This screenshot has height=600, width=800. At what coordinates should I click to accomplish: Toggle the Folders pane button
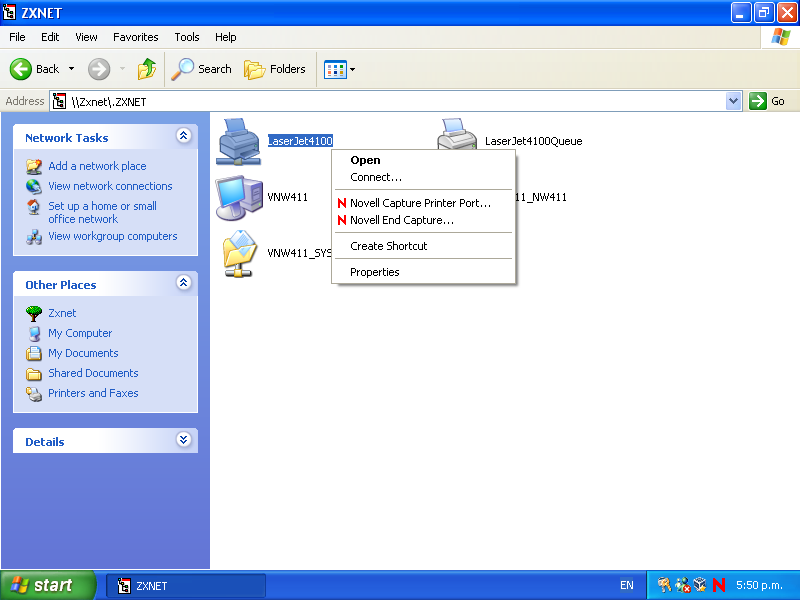click(274, 69)
